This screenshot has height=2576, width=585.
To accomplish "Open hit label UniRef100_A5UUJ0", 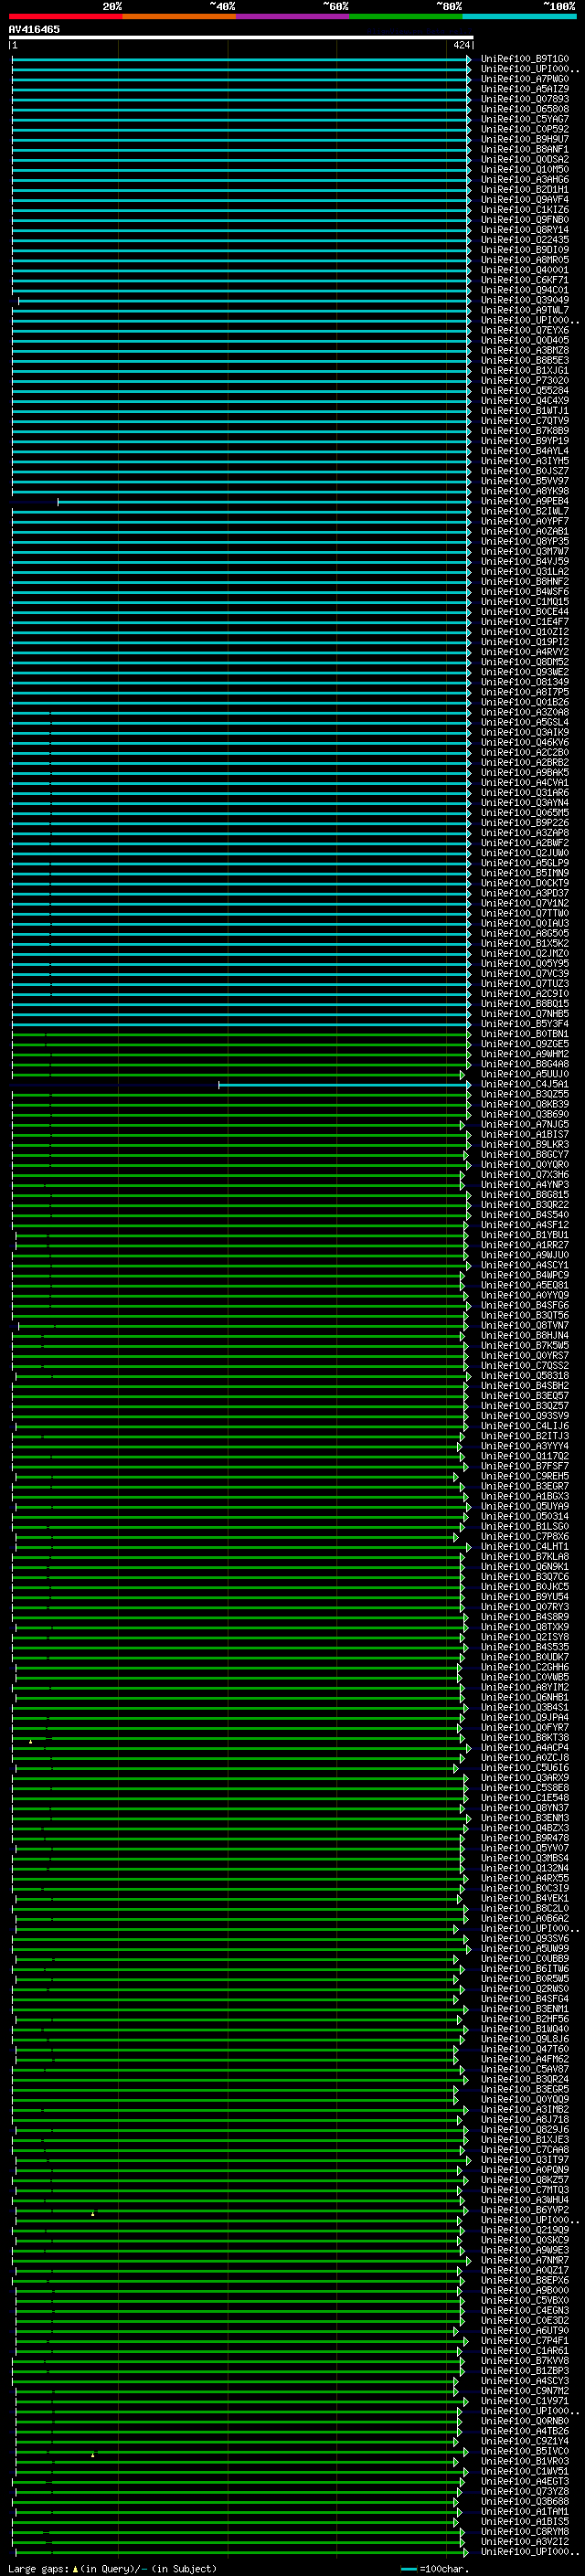I will click(525, 1074).
